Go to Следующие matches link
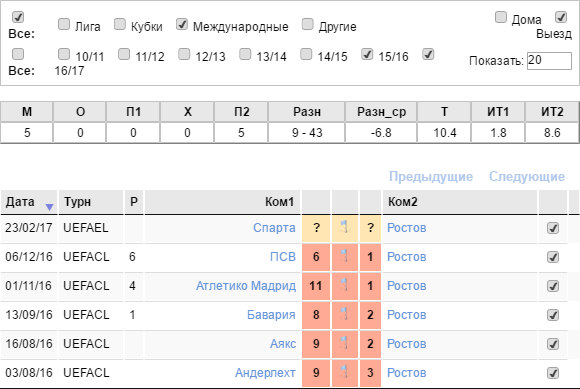The image size is (580, 389). (527, 176)
